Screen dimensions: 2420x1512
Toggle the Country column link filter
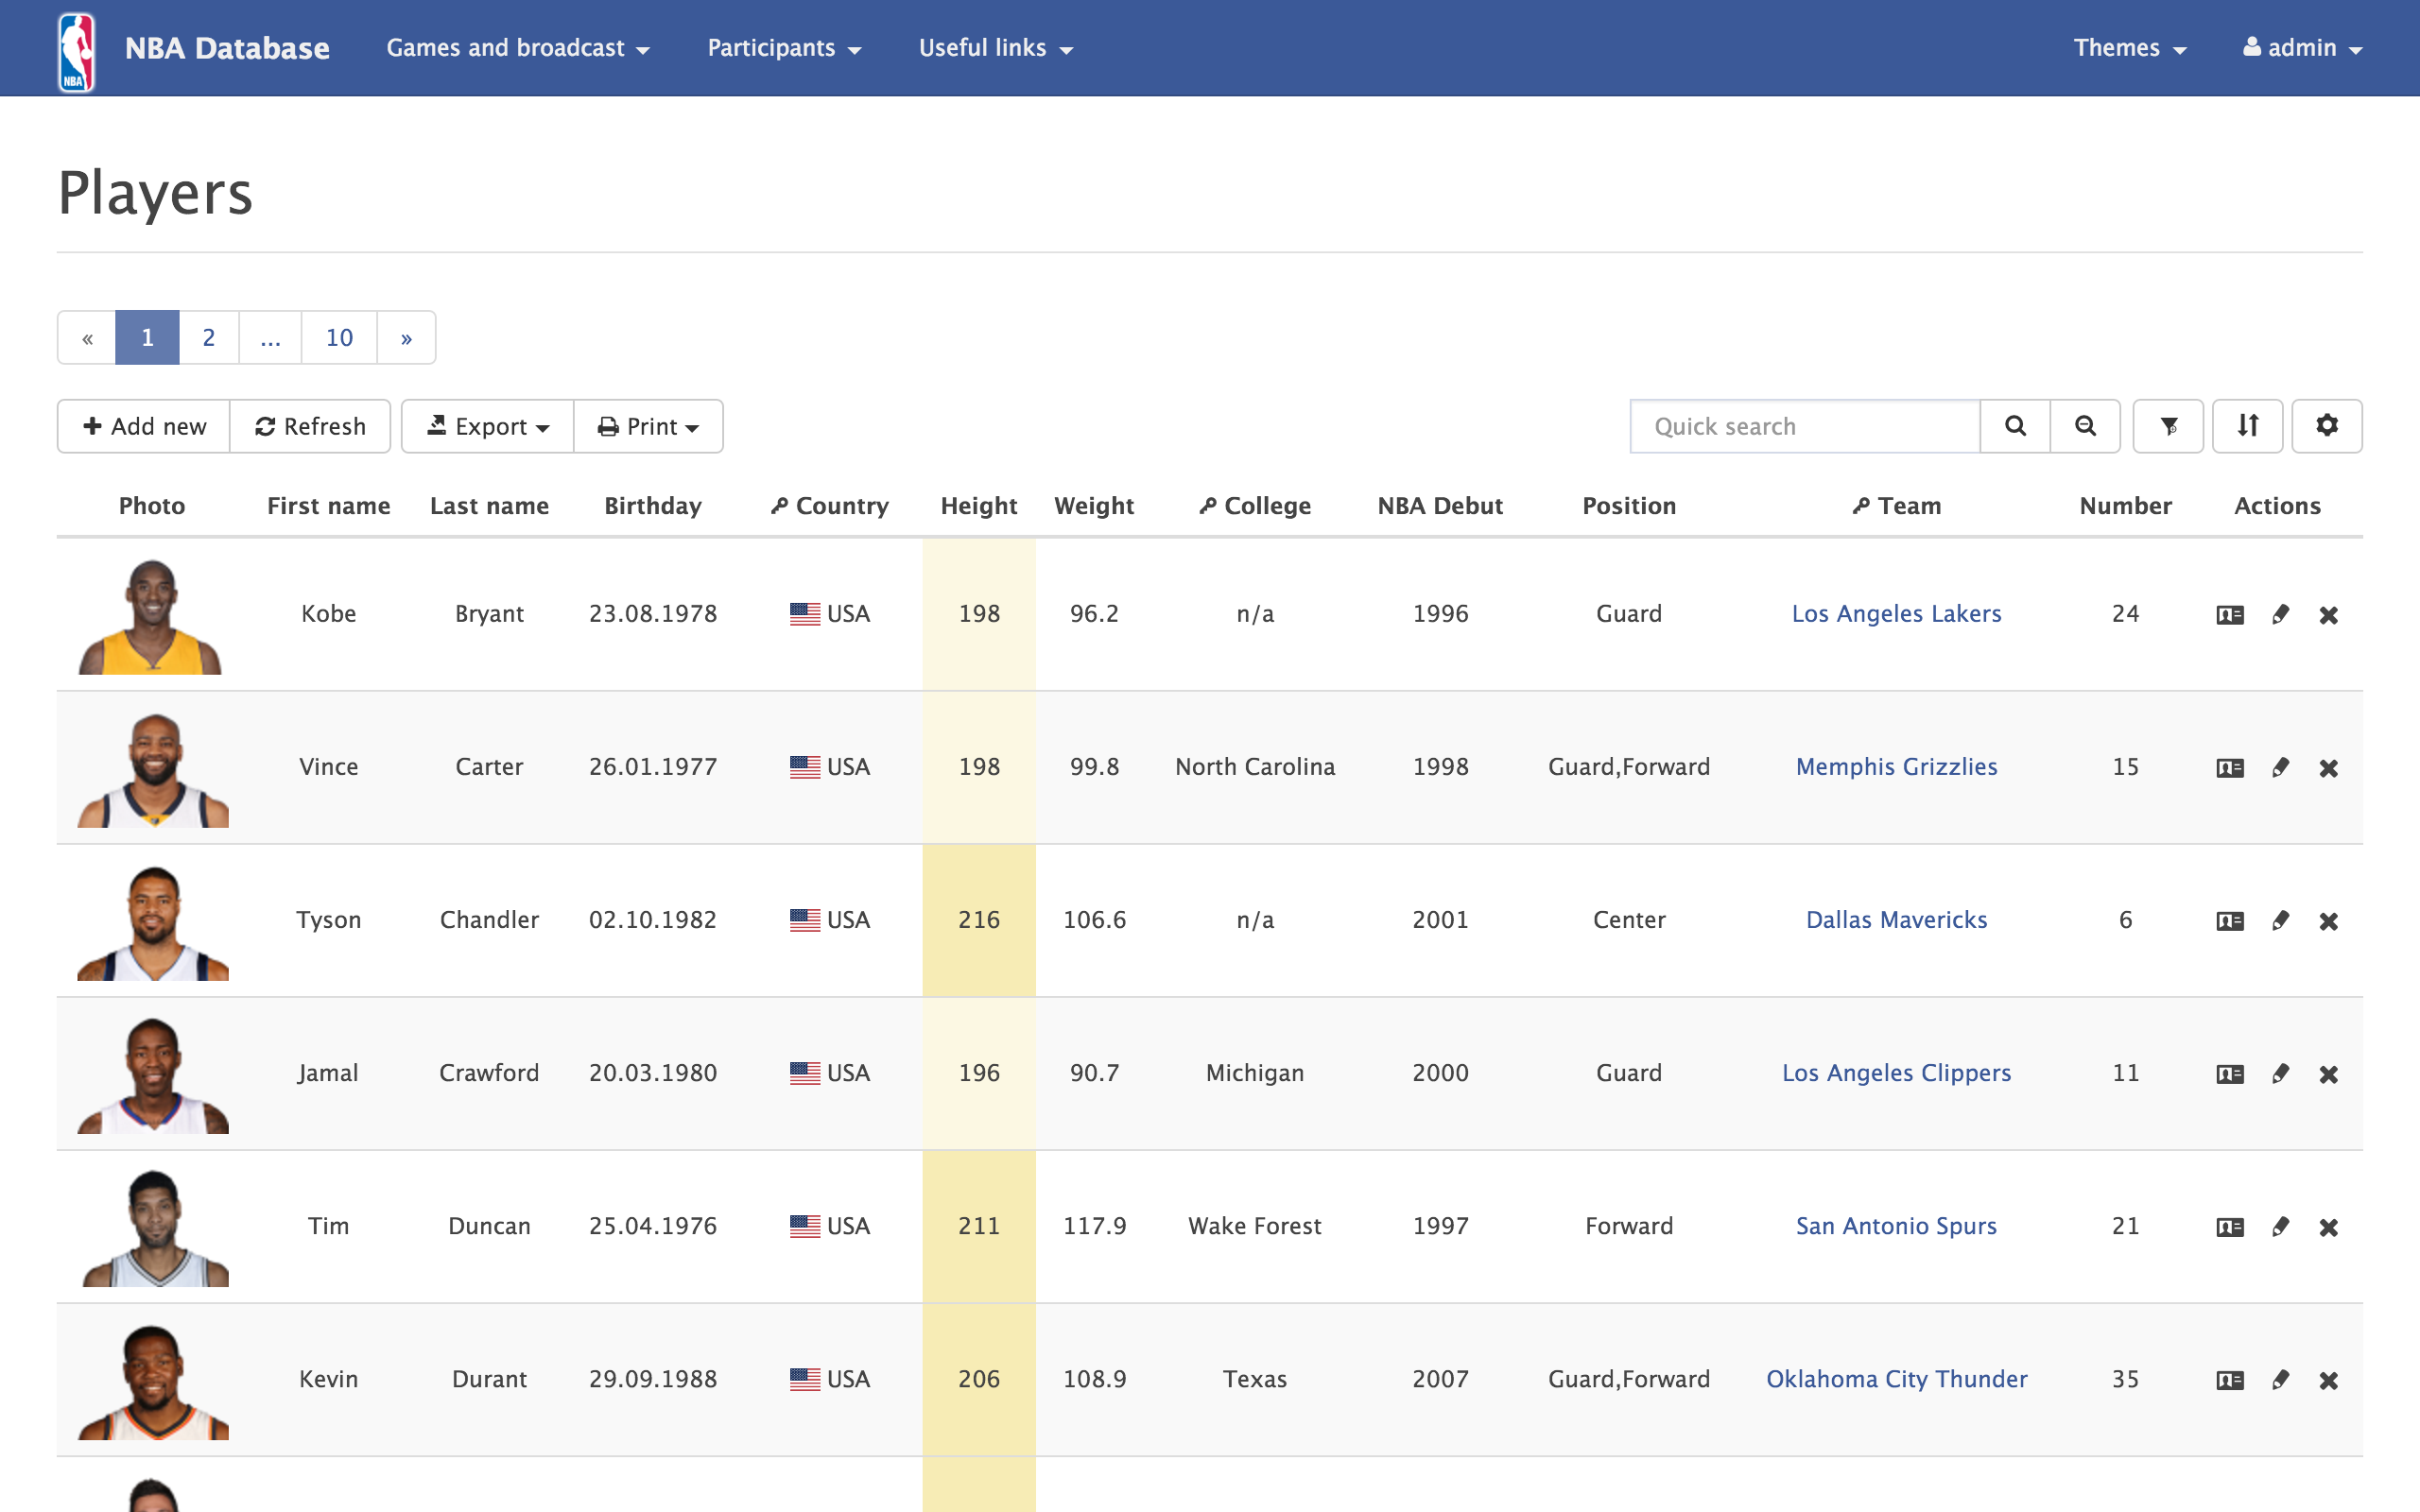pyautogui.click(x=781, y=505)
